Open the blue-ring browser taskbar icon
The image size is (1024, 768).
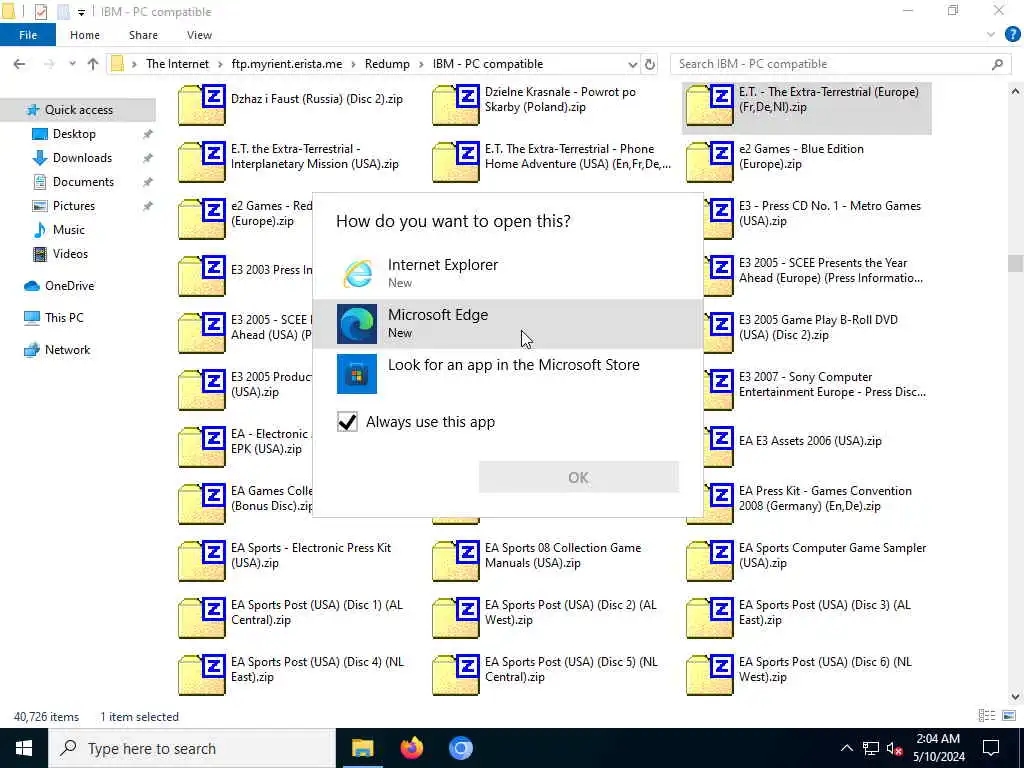click(x=460, y=748)
